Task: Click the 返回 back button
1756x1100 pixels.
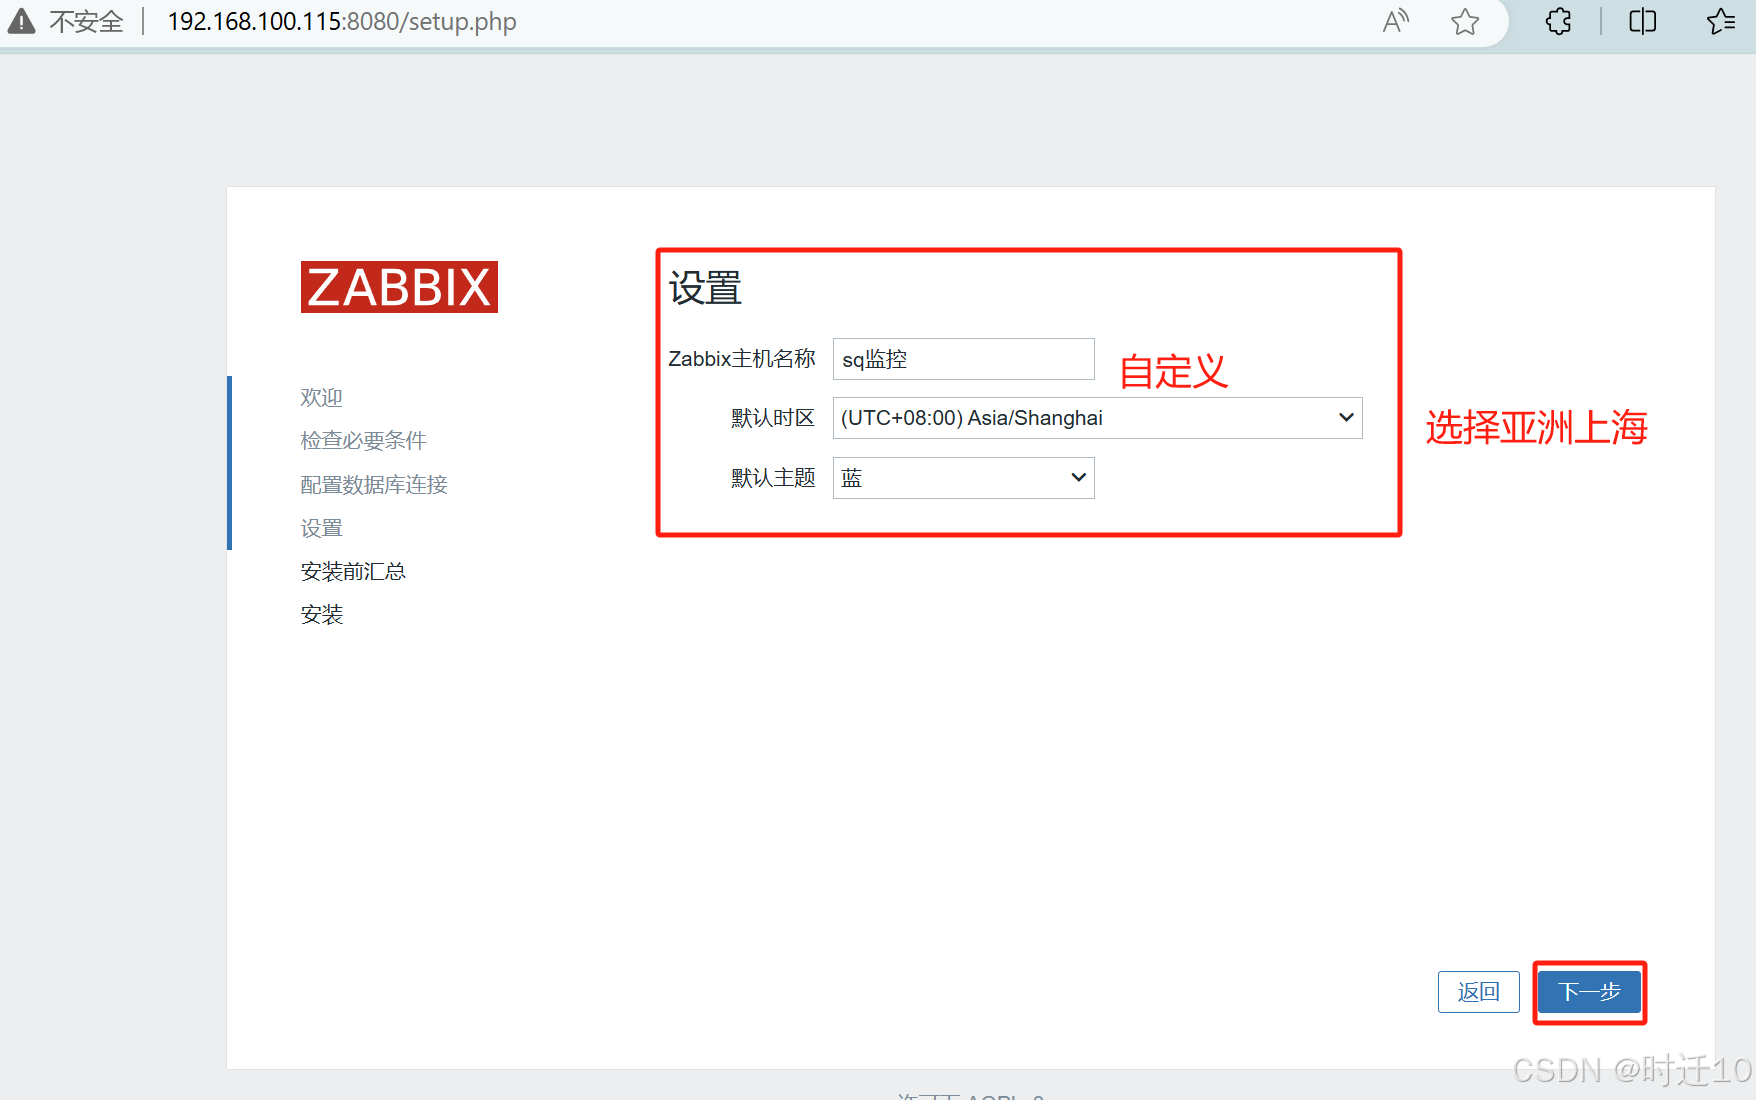Action: (1478, 992)
